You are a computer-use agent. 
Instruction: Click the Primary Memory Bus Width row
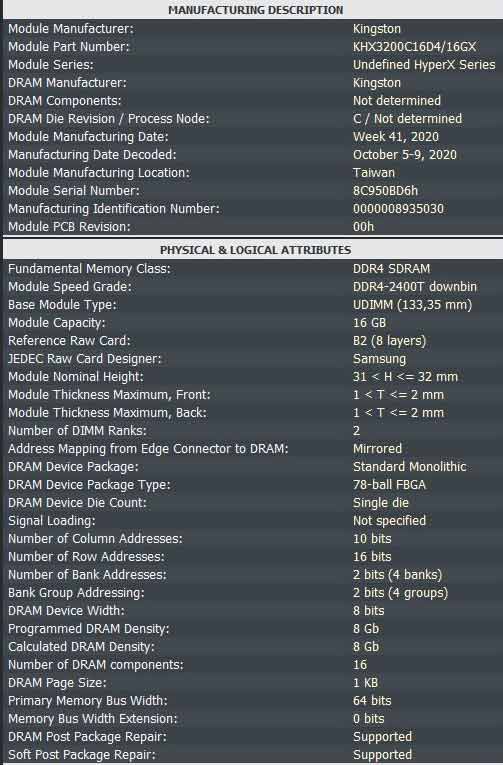253,701
